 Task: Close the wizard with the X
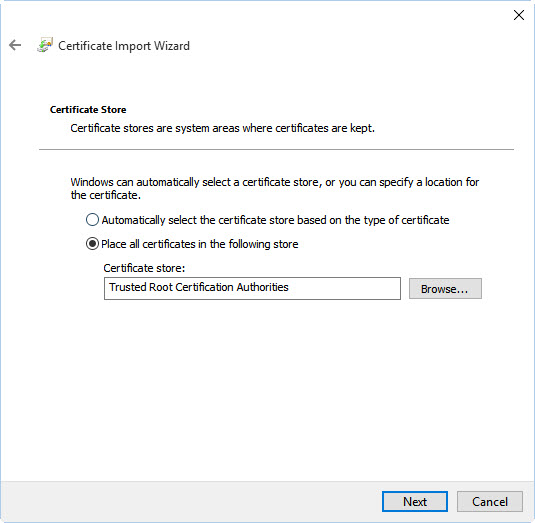point(519,15)
